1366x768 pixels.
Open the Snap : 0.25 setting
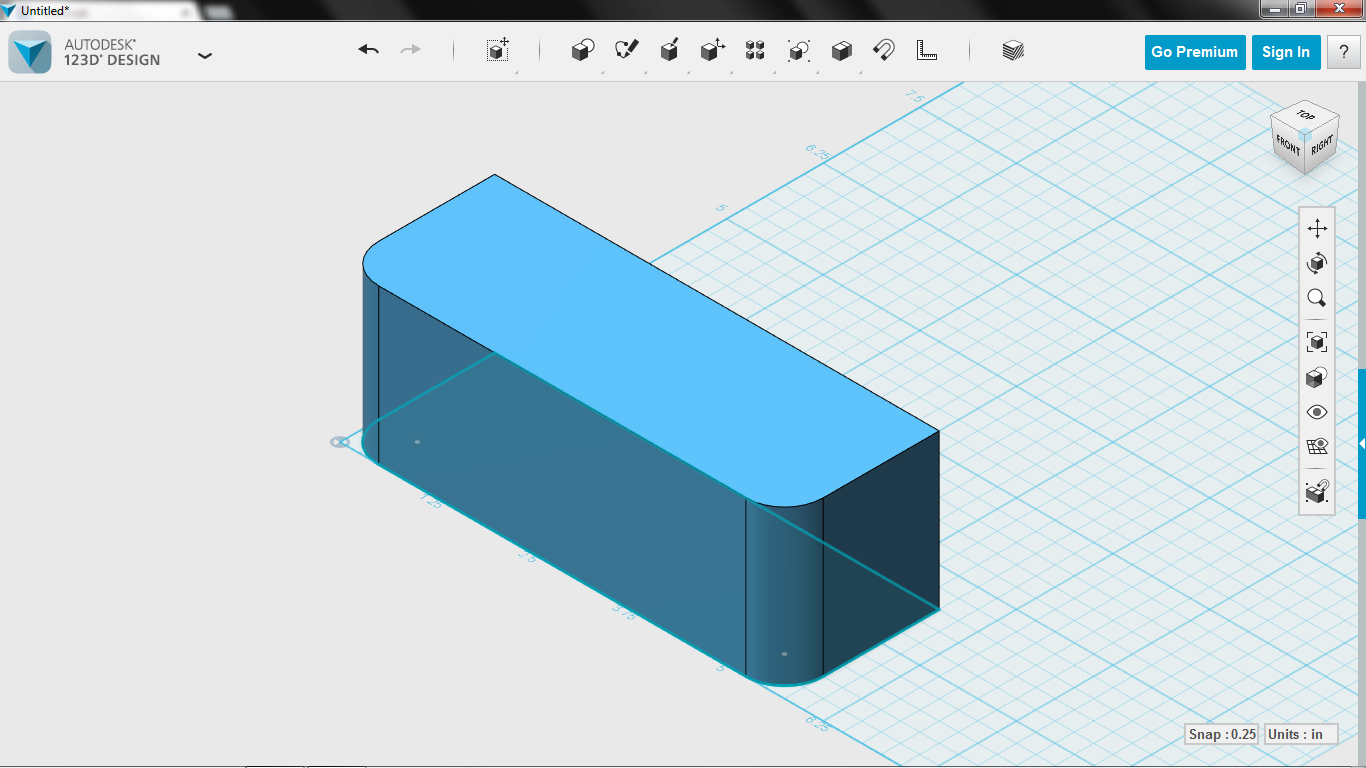click(x=1222, y=734)
